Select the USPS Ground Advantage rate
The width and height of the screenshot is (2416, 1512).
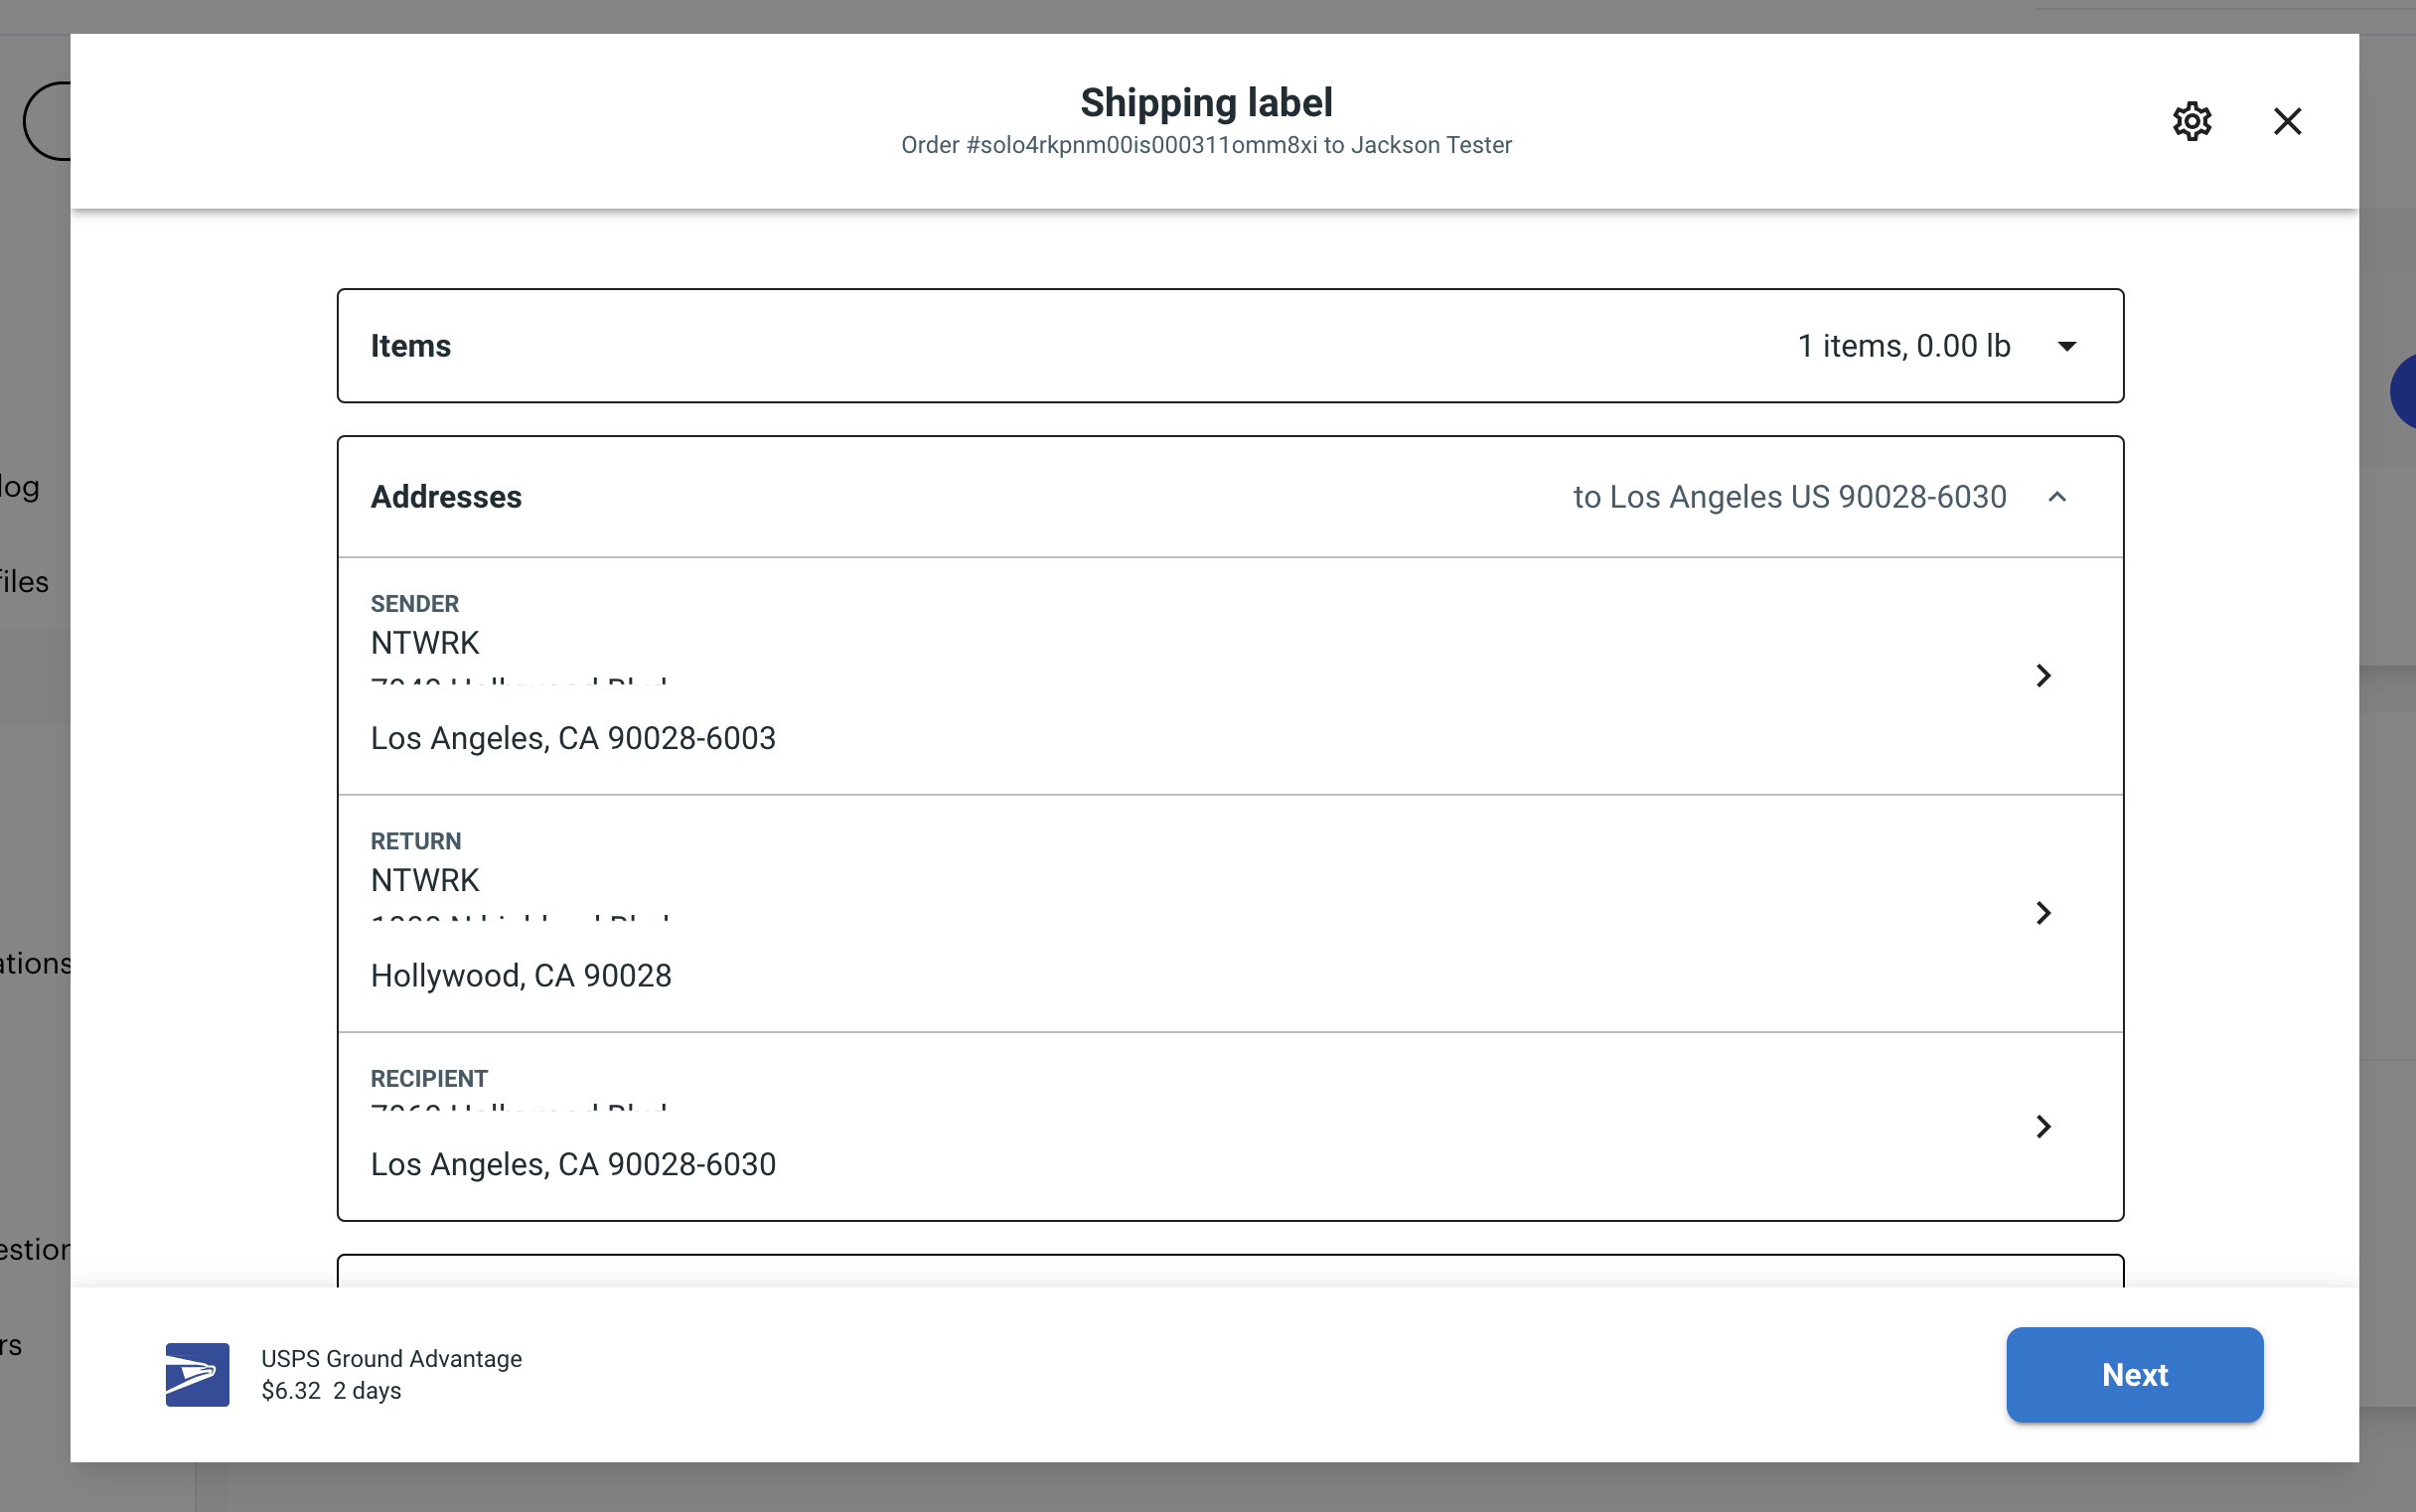point(391,1374)
